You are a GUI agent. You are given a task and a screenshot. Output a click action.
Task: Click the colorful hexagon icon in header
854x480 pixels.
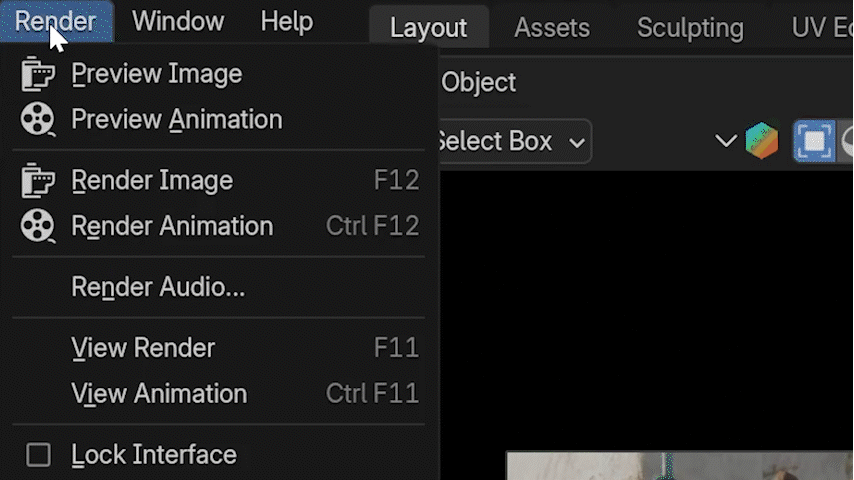pos(762,141)
